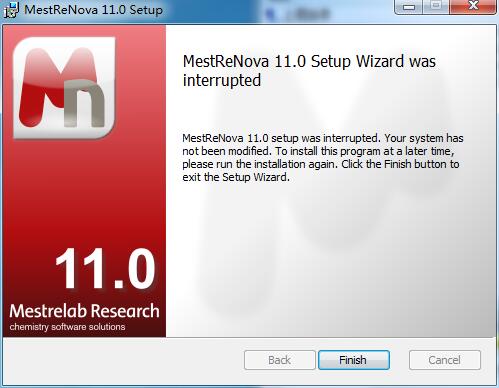This screenshot has width=499, height=388.
Task: Minimize the MestReNova Setup window
Action: (409, 6)
